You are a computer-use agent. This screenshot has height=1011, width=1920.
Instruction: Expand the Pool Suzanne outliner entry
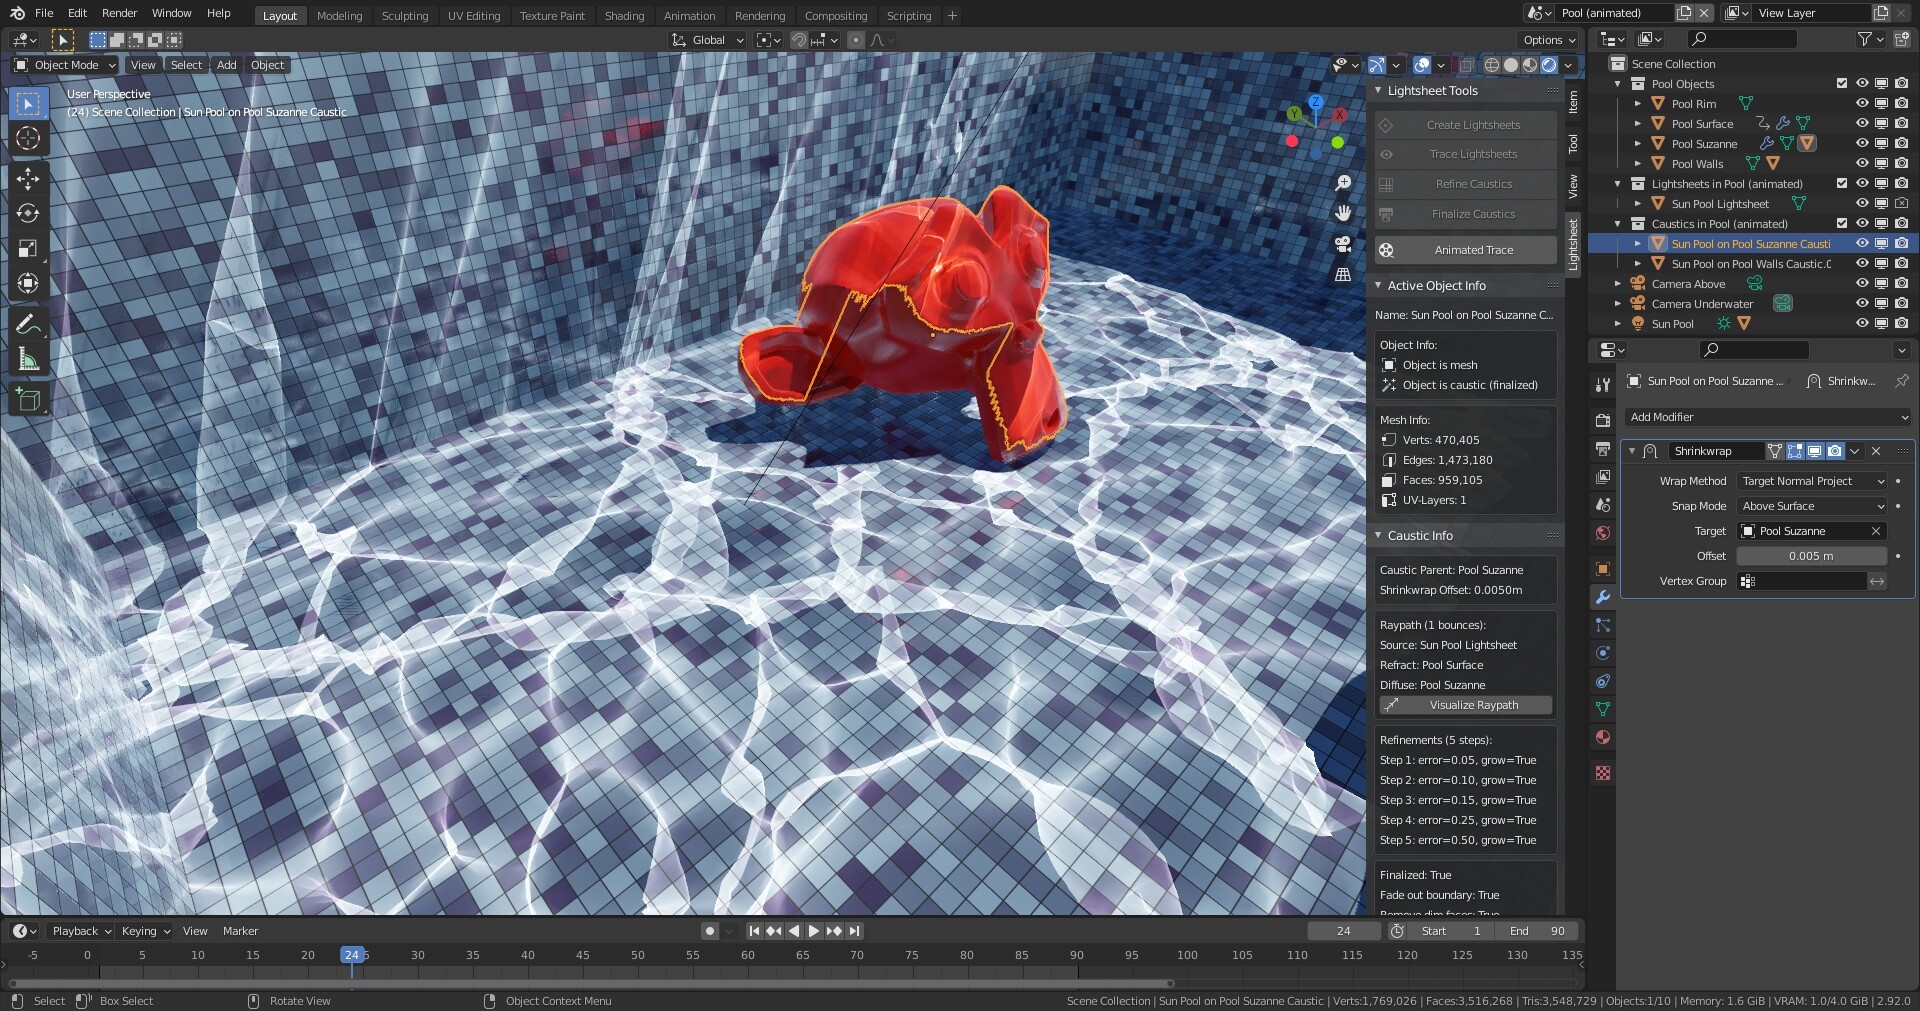(1637, 143)
